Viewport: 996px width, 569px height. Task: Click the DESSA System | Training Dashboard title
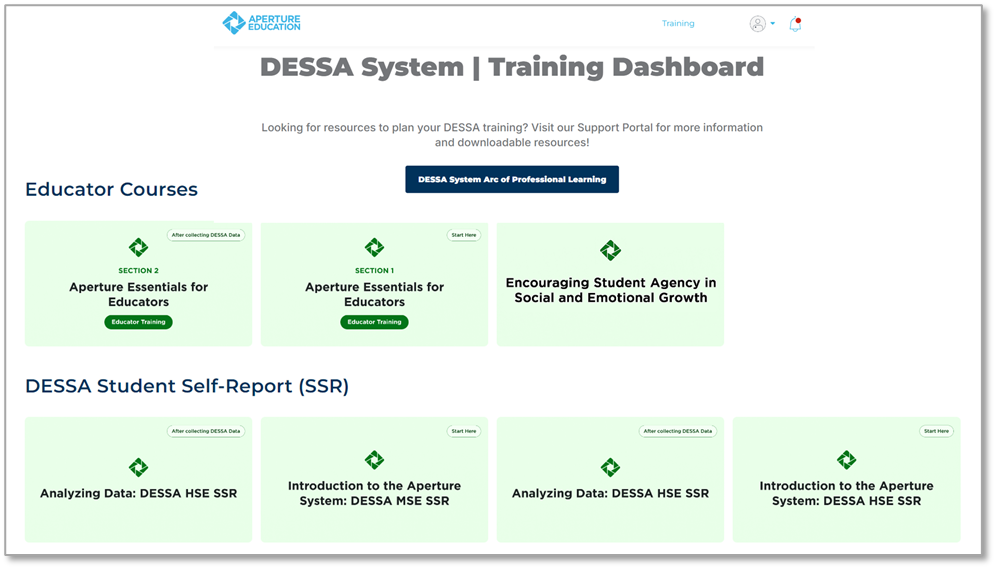click(x=512, y=67)
